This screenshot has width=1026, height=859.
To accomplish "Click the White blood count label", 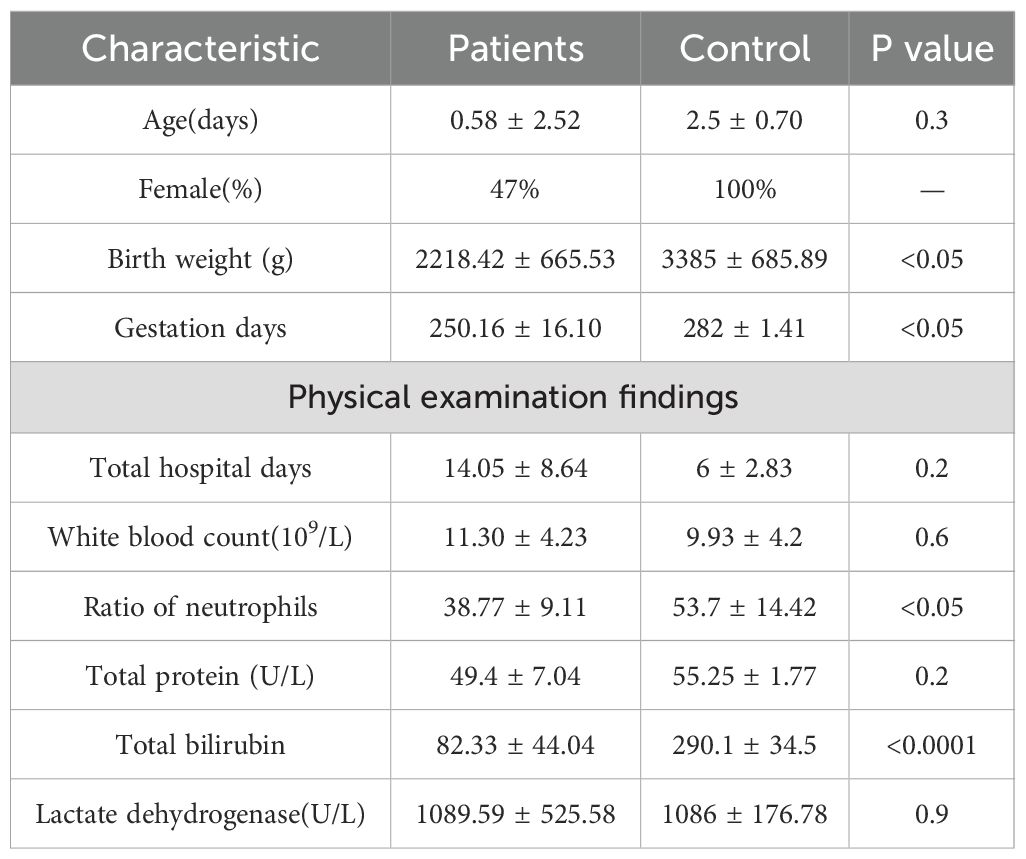I will point(200,537).
